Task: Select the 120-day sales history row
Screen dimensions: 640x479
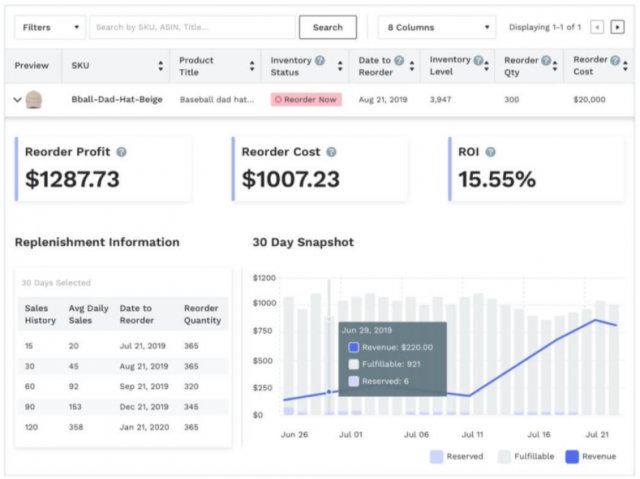Action: pos(123,427)
